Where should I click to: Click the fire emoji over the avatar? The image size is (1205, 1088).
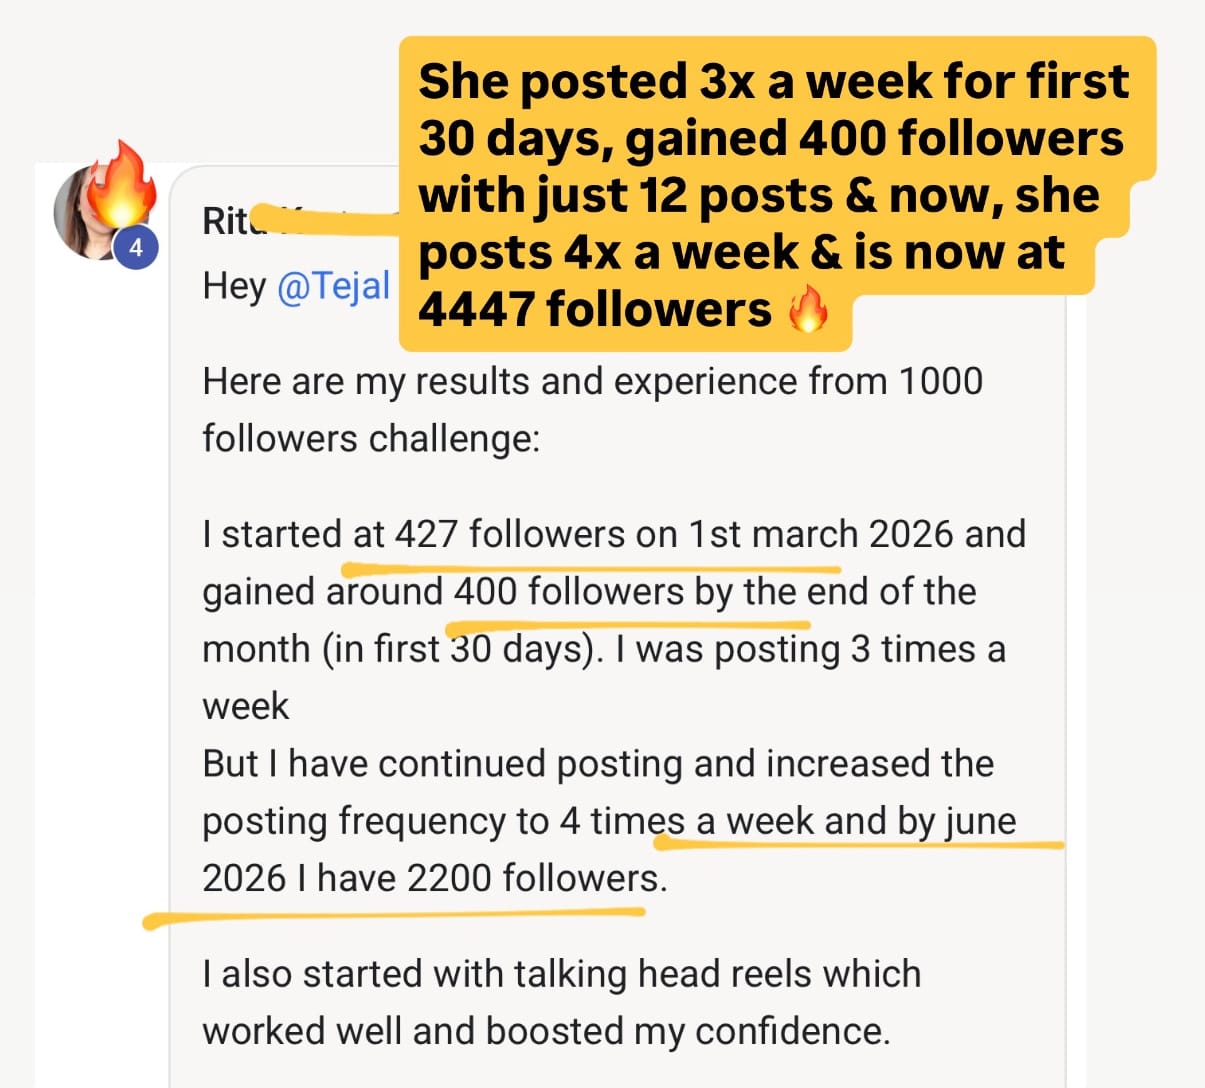pos(121,182)
